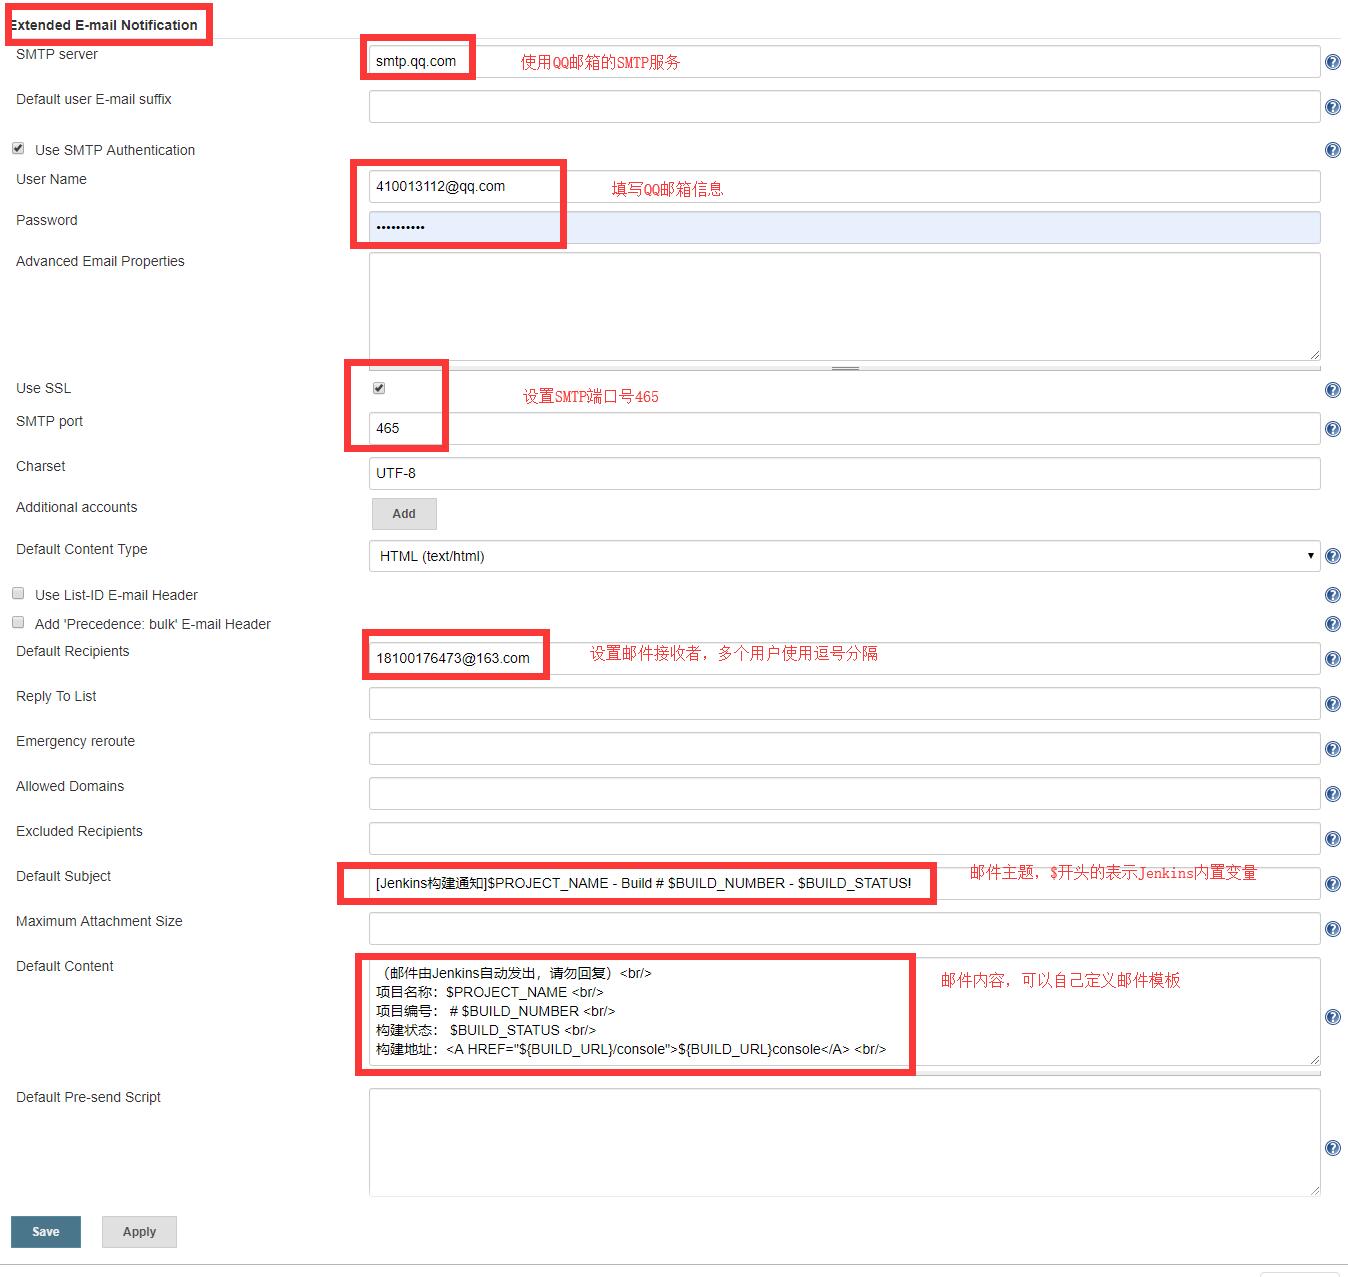Click the Default Recipients input field
The height and width of the screenshot is (1277, 1348).
pyautogui.click(x=844, y=658)
